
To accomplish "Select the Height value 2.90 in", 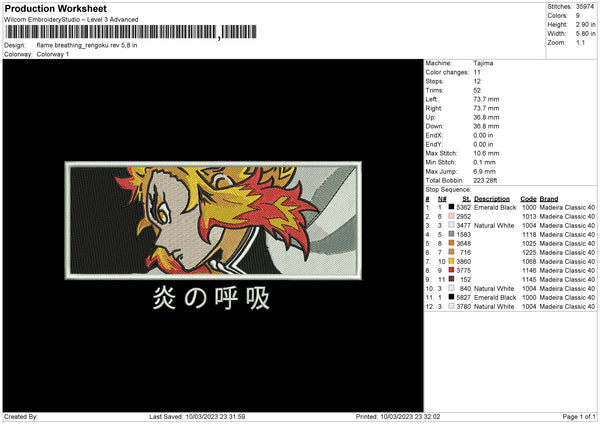I will [x=585, y=24].
